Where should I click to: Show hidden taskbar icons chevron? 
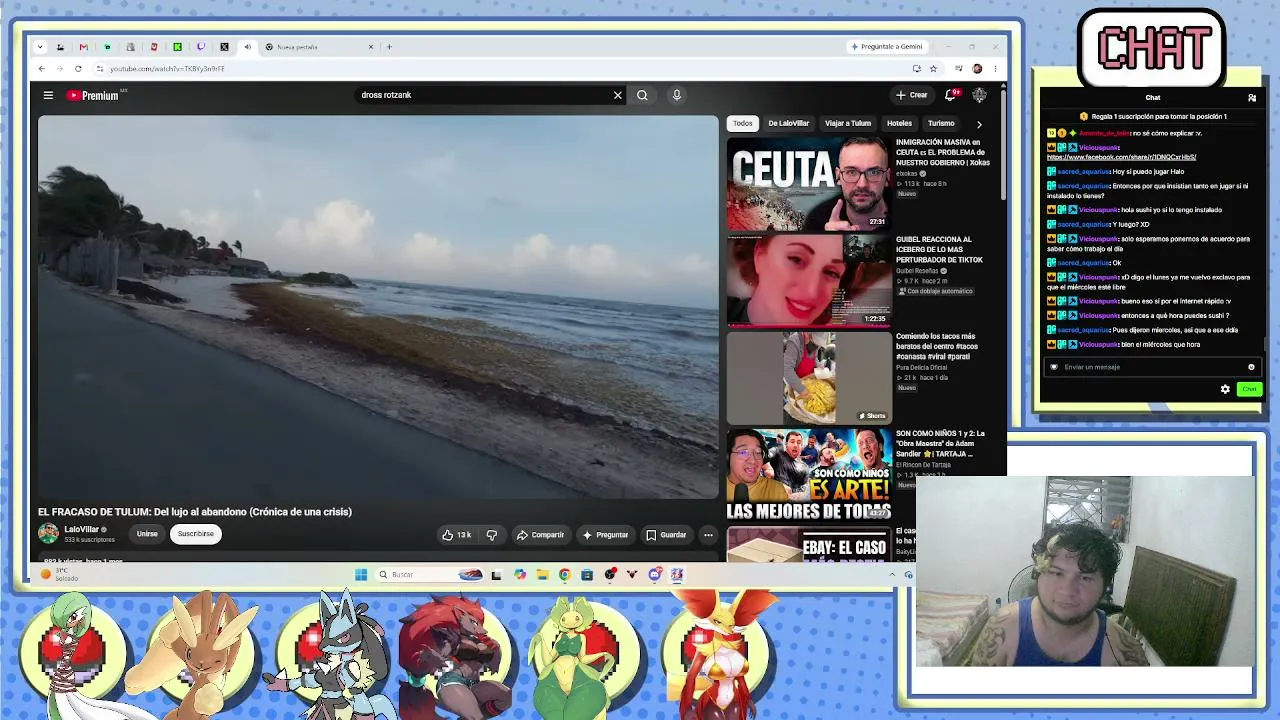pos(892,574)
